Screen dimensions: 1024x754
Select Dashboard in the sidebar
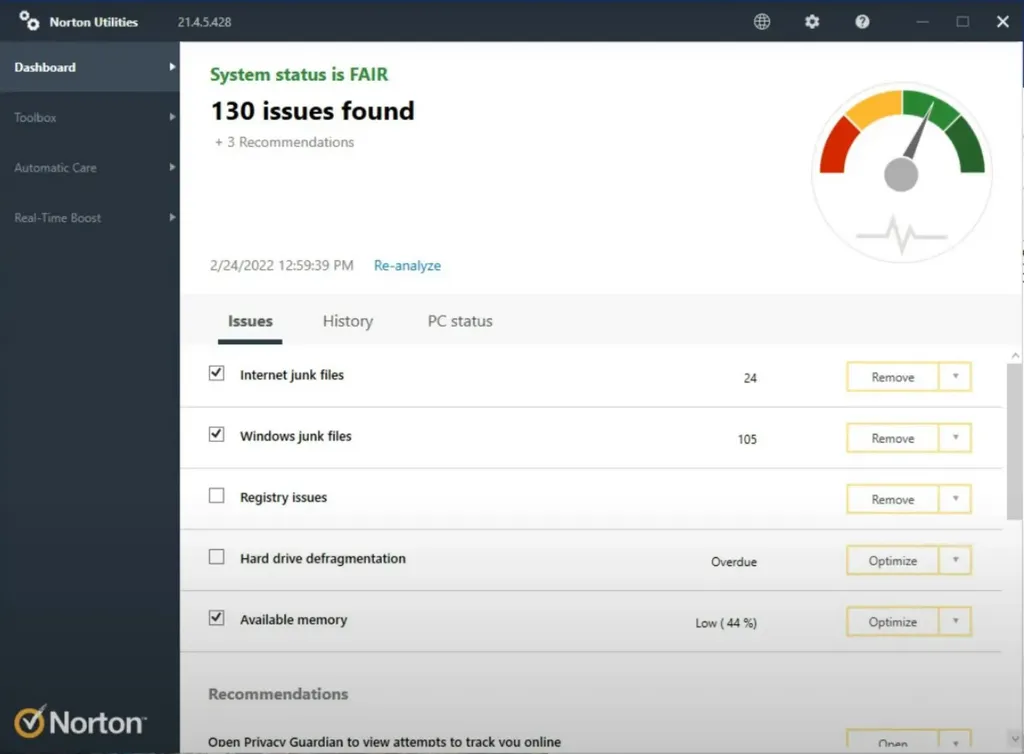(89, 67)
